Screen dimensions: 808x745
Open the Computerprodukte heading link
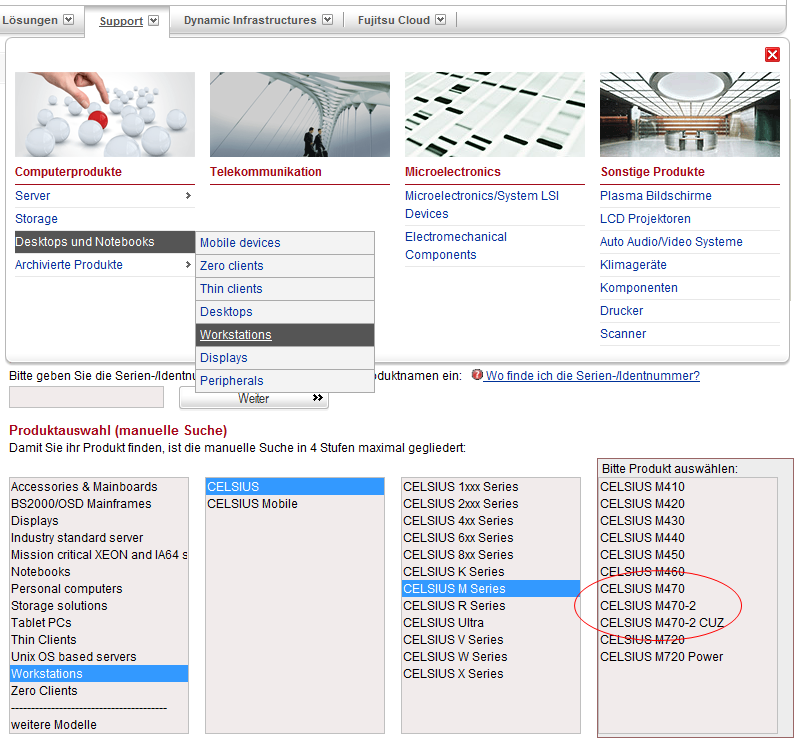click(x=68, y=172)
